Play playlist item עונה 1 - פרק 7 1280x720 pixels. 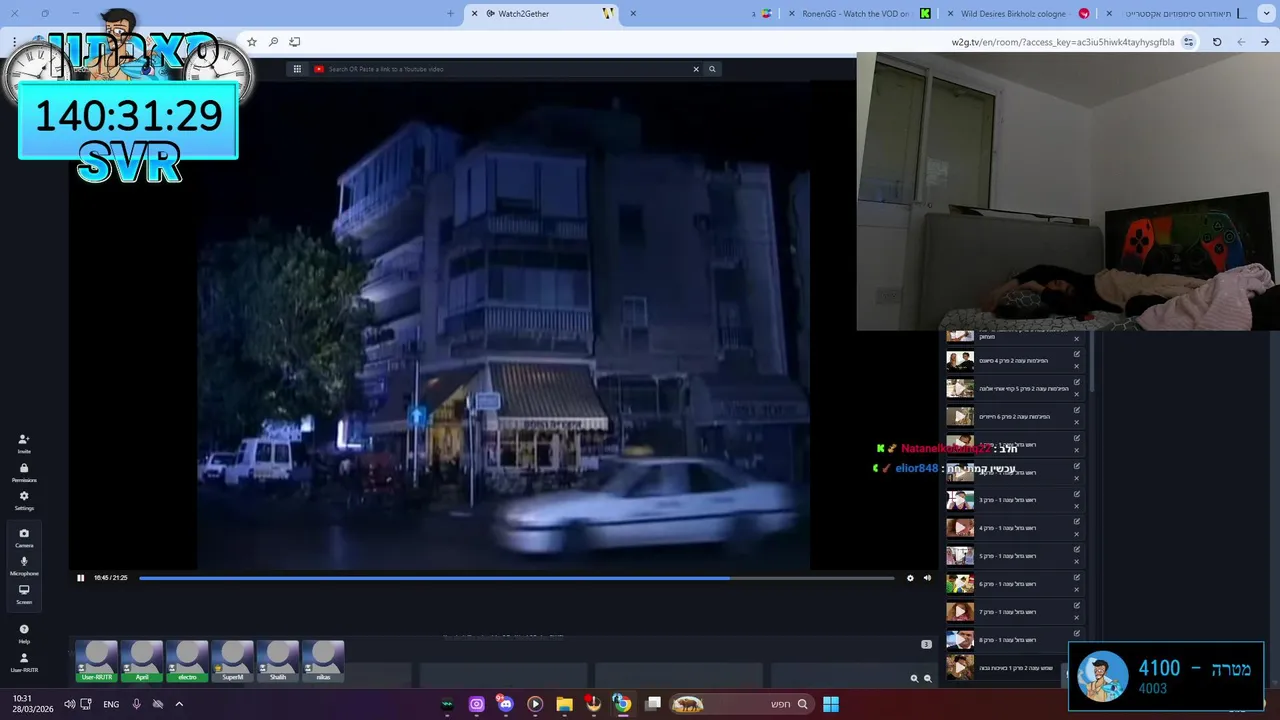pos(960,612)
